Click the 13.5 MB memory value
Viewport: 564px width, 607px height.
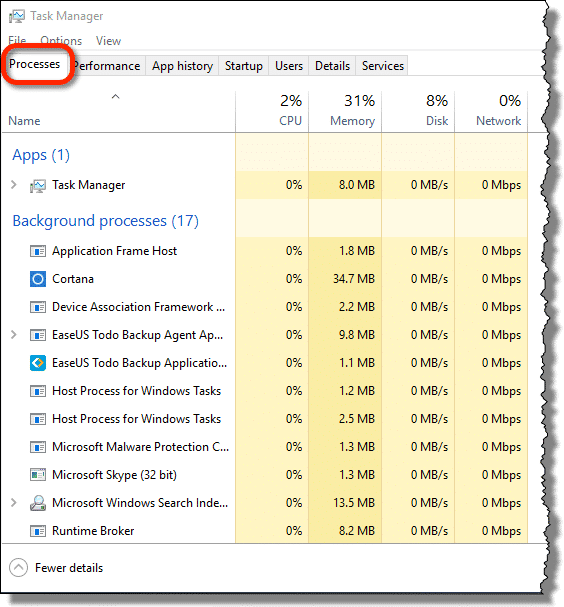[x=354, y=503]
